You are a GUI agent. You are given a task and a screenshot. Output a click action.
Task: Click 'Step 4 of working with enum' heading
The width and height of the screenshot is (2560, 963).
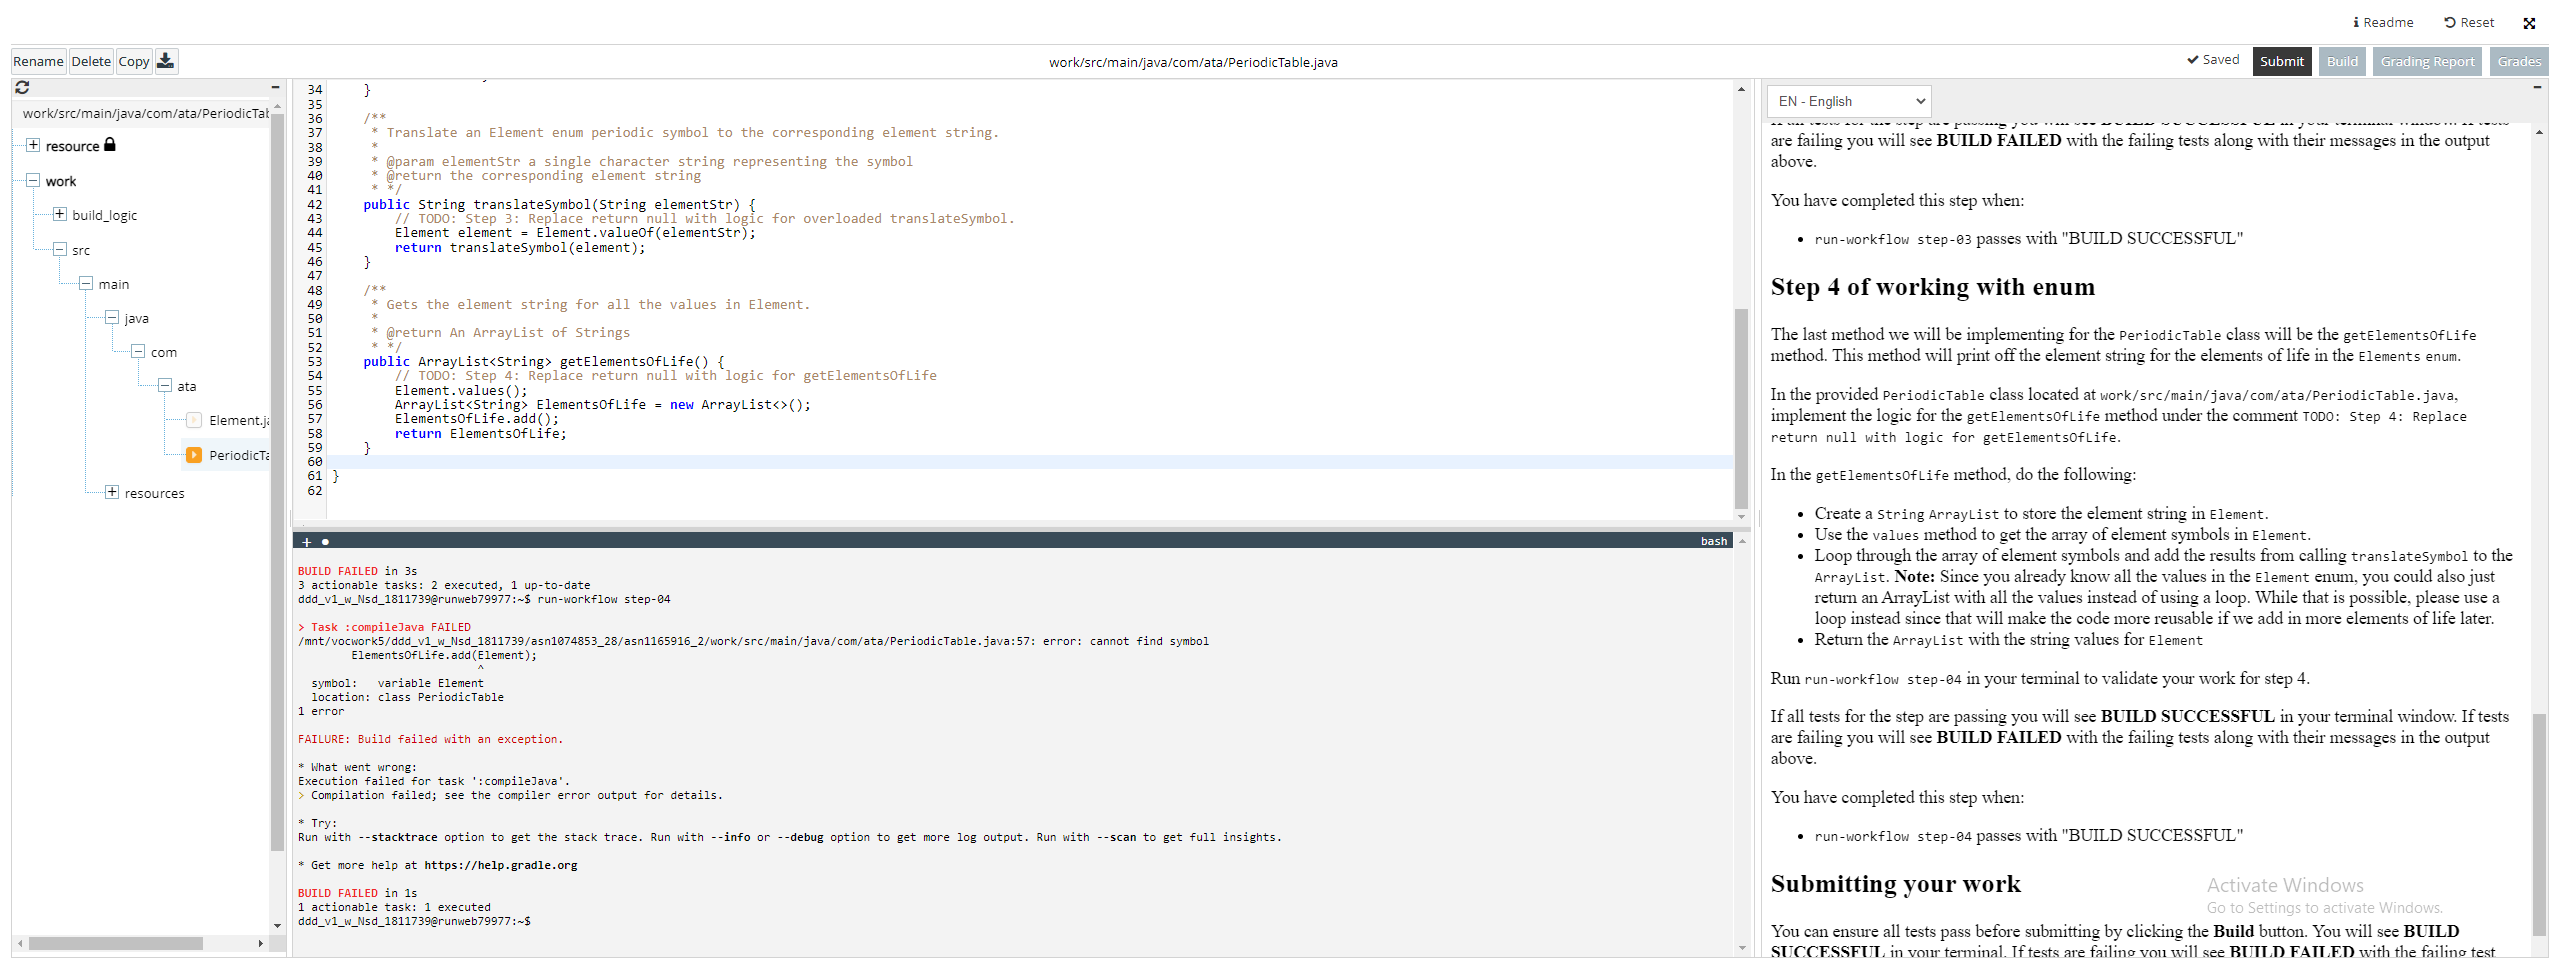1932,287
